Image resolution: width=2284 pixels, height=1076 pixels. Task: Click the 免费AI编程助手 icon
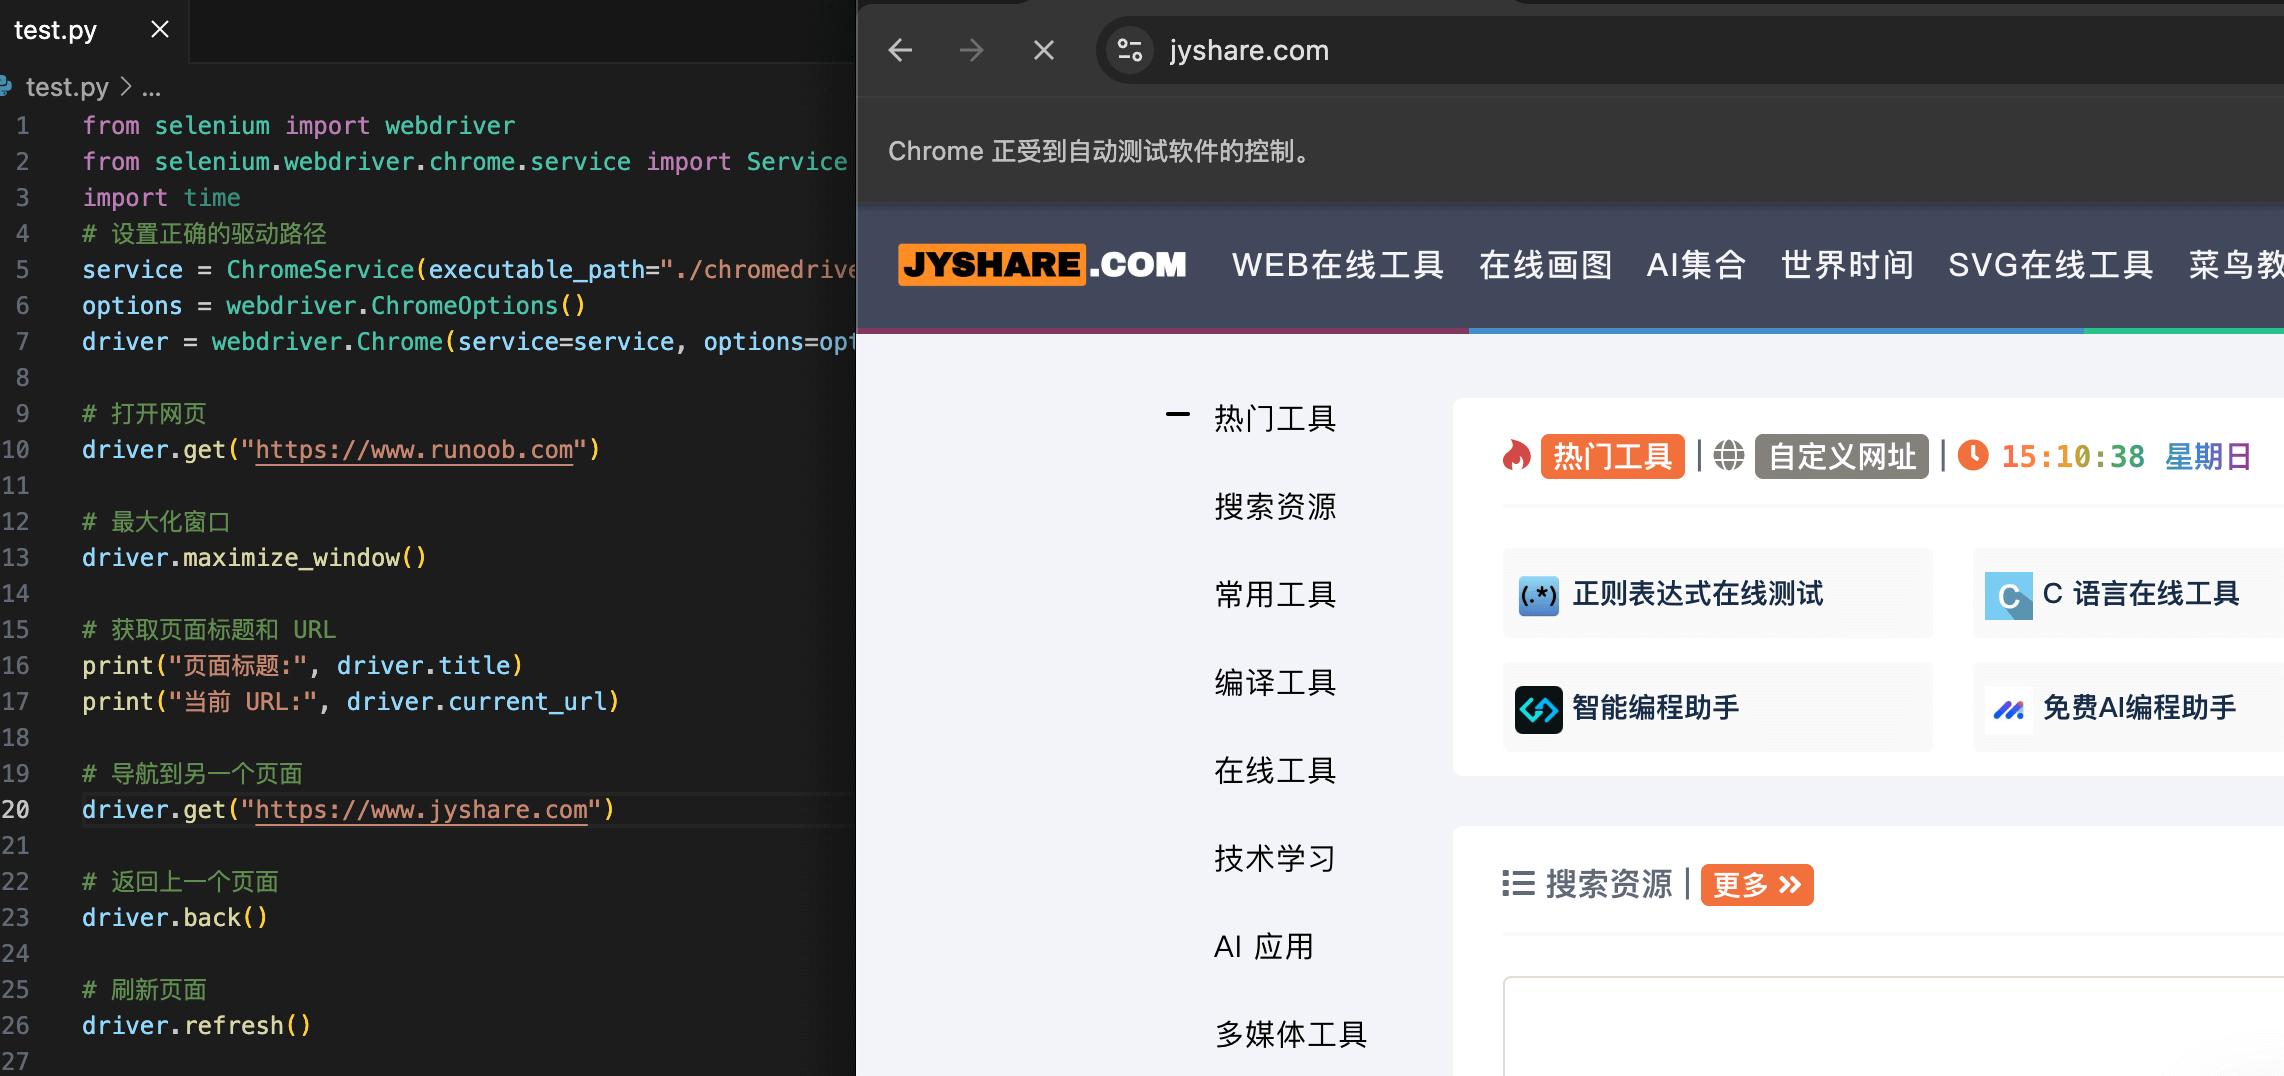[2008, 710]
